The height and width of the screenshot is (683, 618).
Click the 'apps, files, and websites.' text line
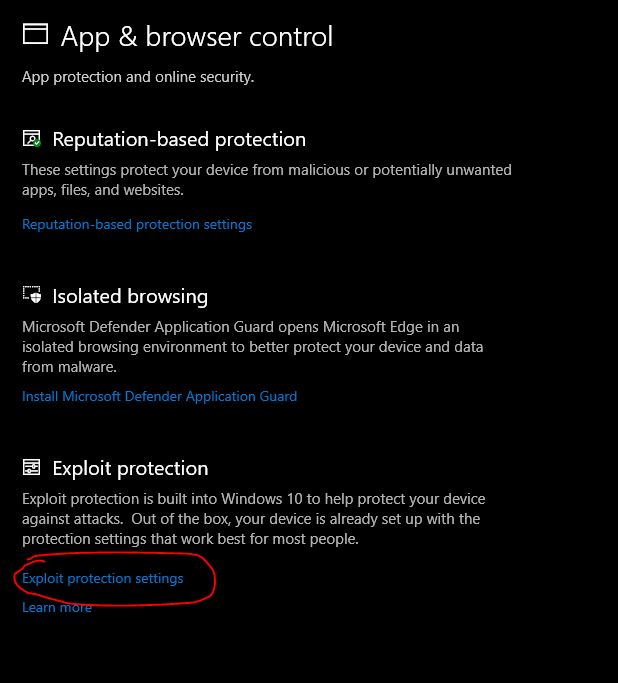pyautogui.click(x=102, y=190)
